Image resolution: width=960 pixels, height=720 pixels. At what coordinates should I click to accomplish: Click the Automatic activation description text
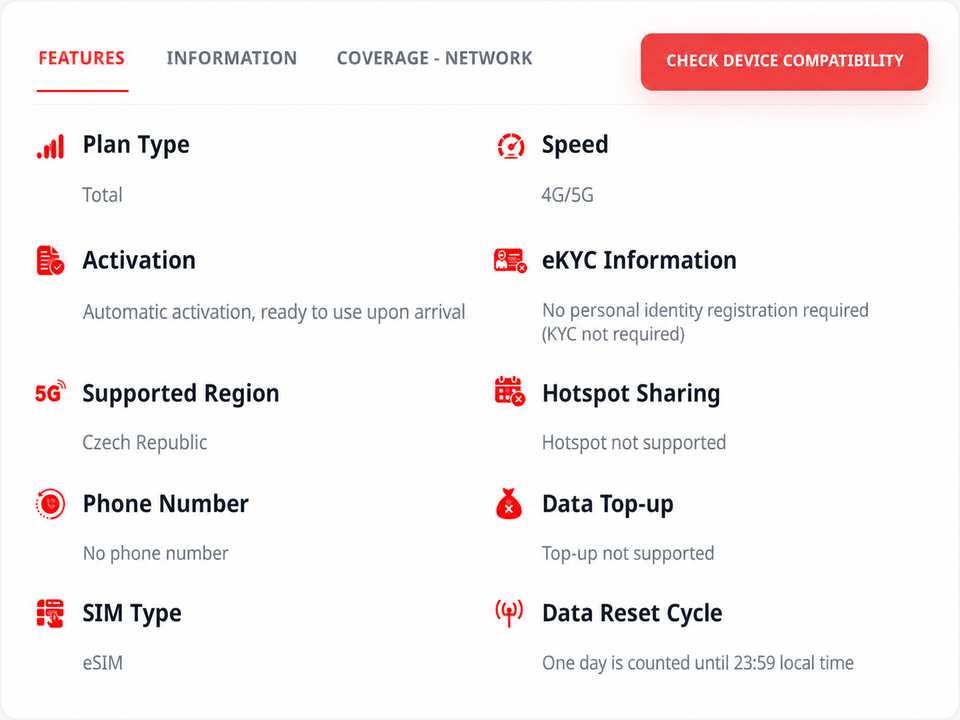[274, 312]
